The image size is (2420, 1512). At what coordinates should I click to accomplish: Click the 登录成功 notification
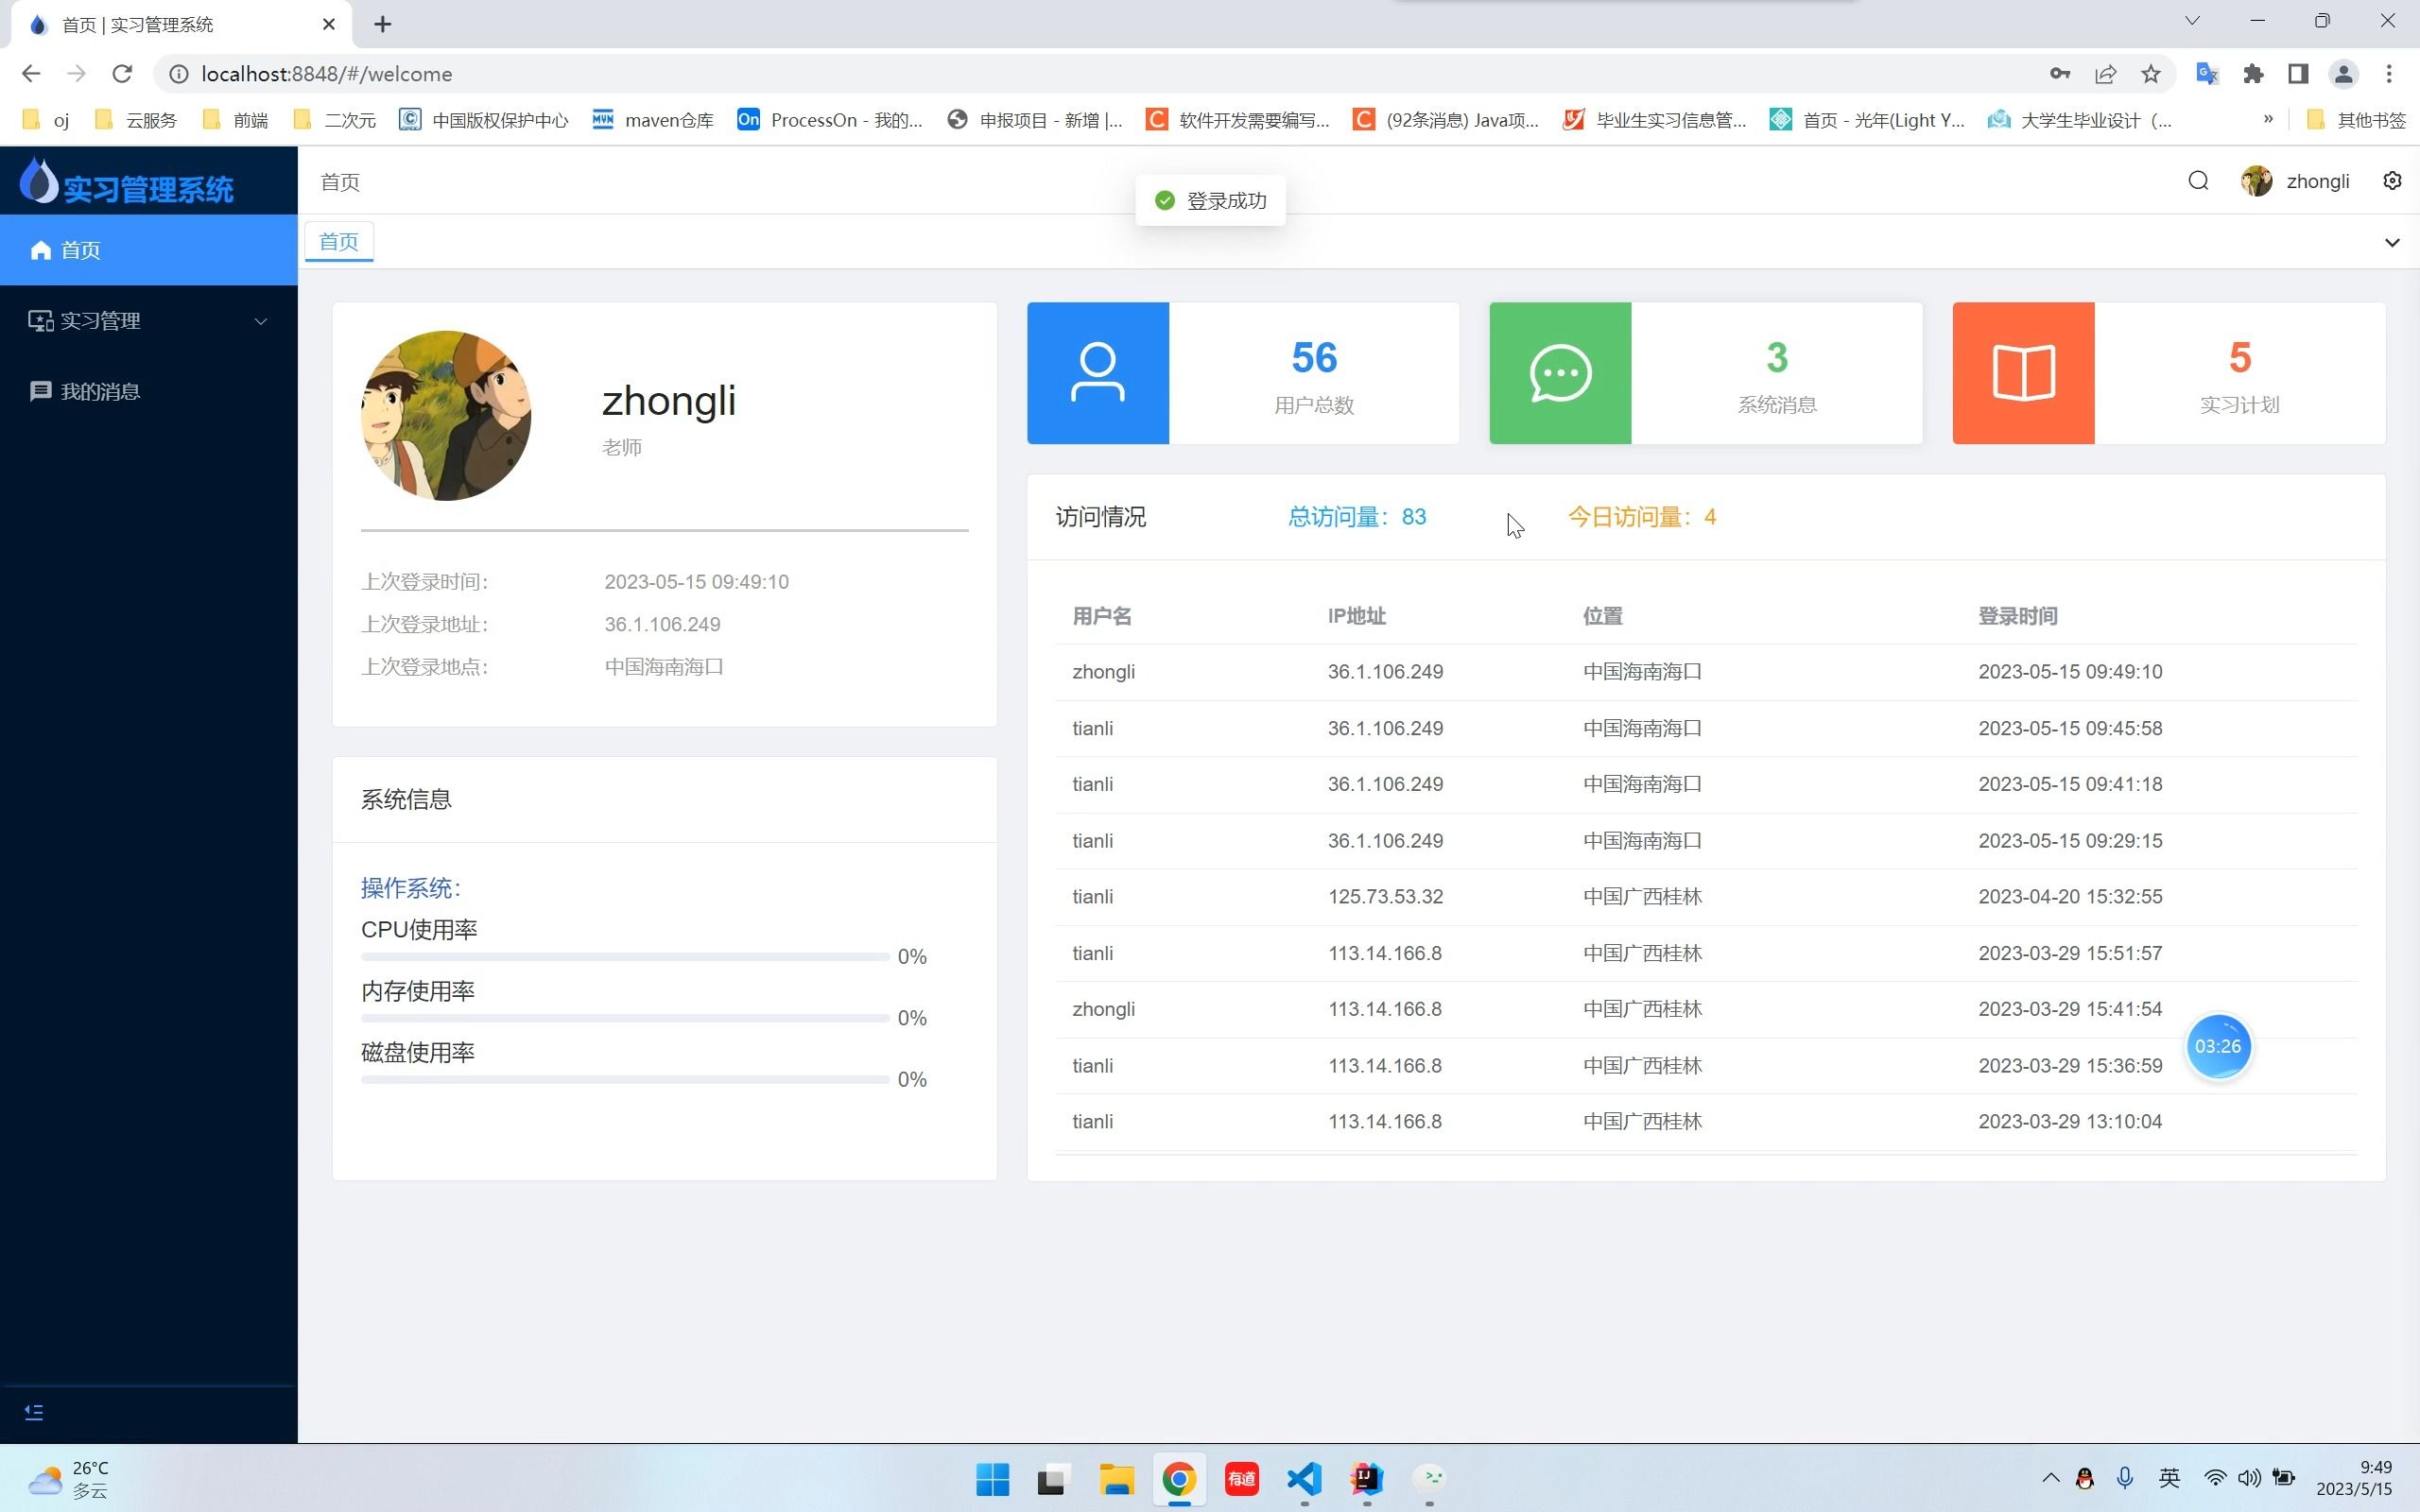(x=1210, y=201)
